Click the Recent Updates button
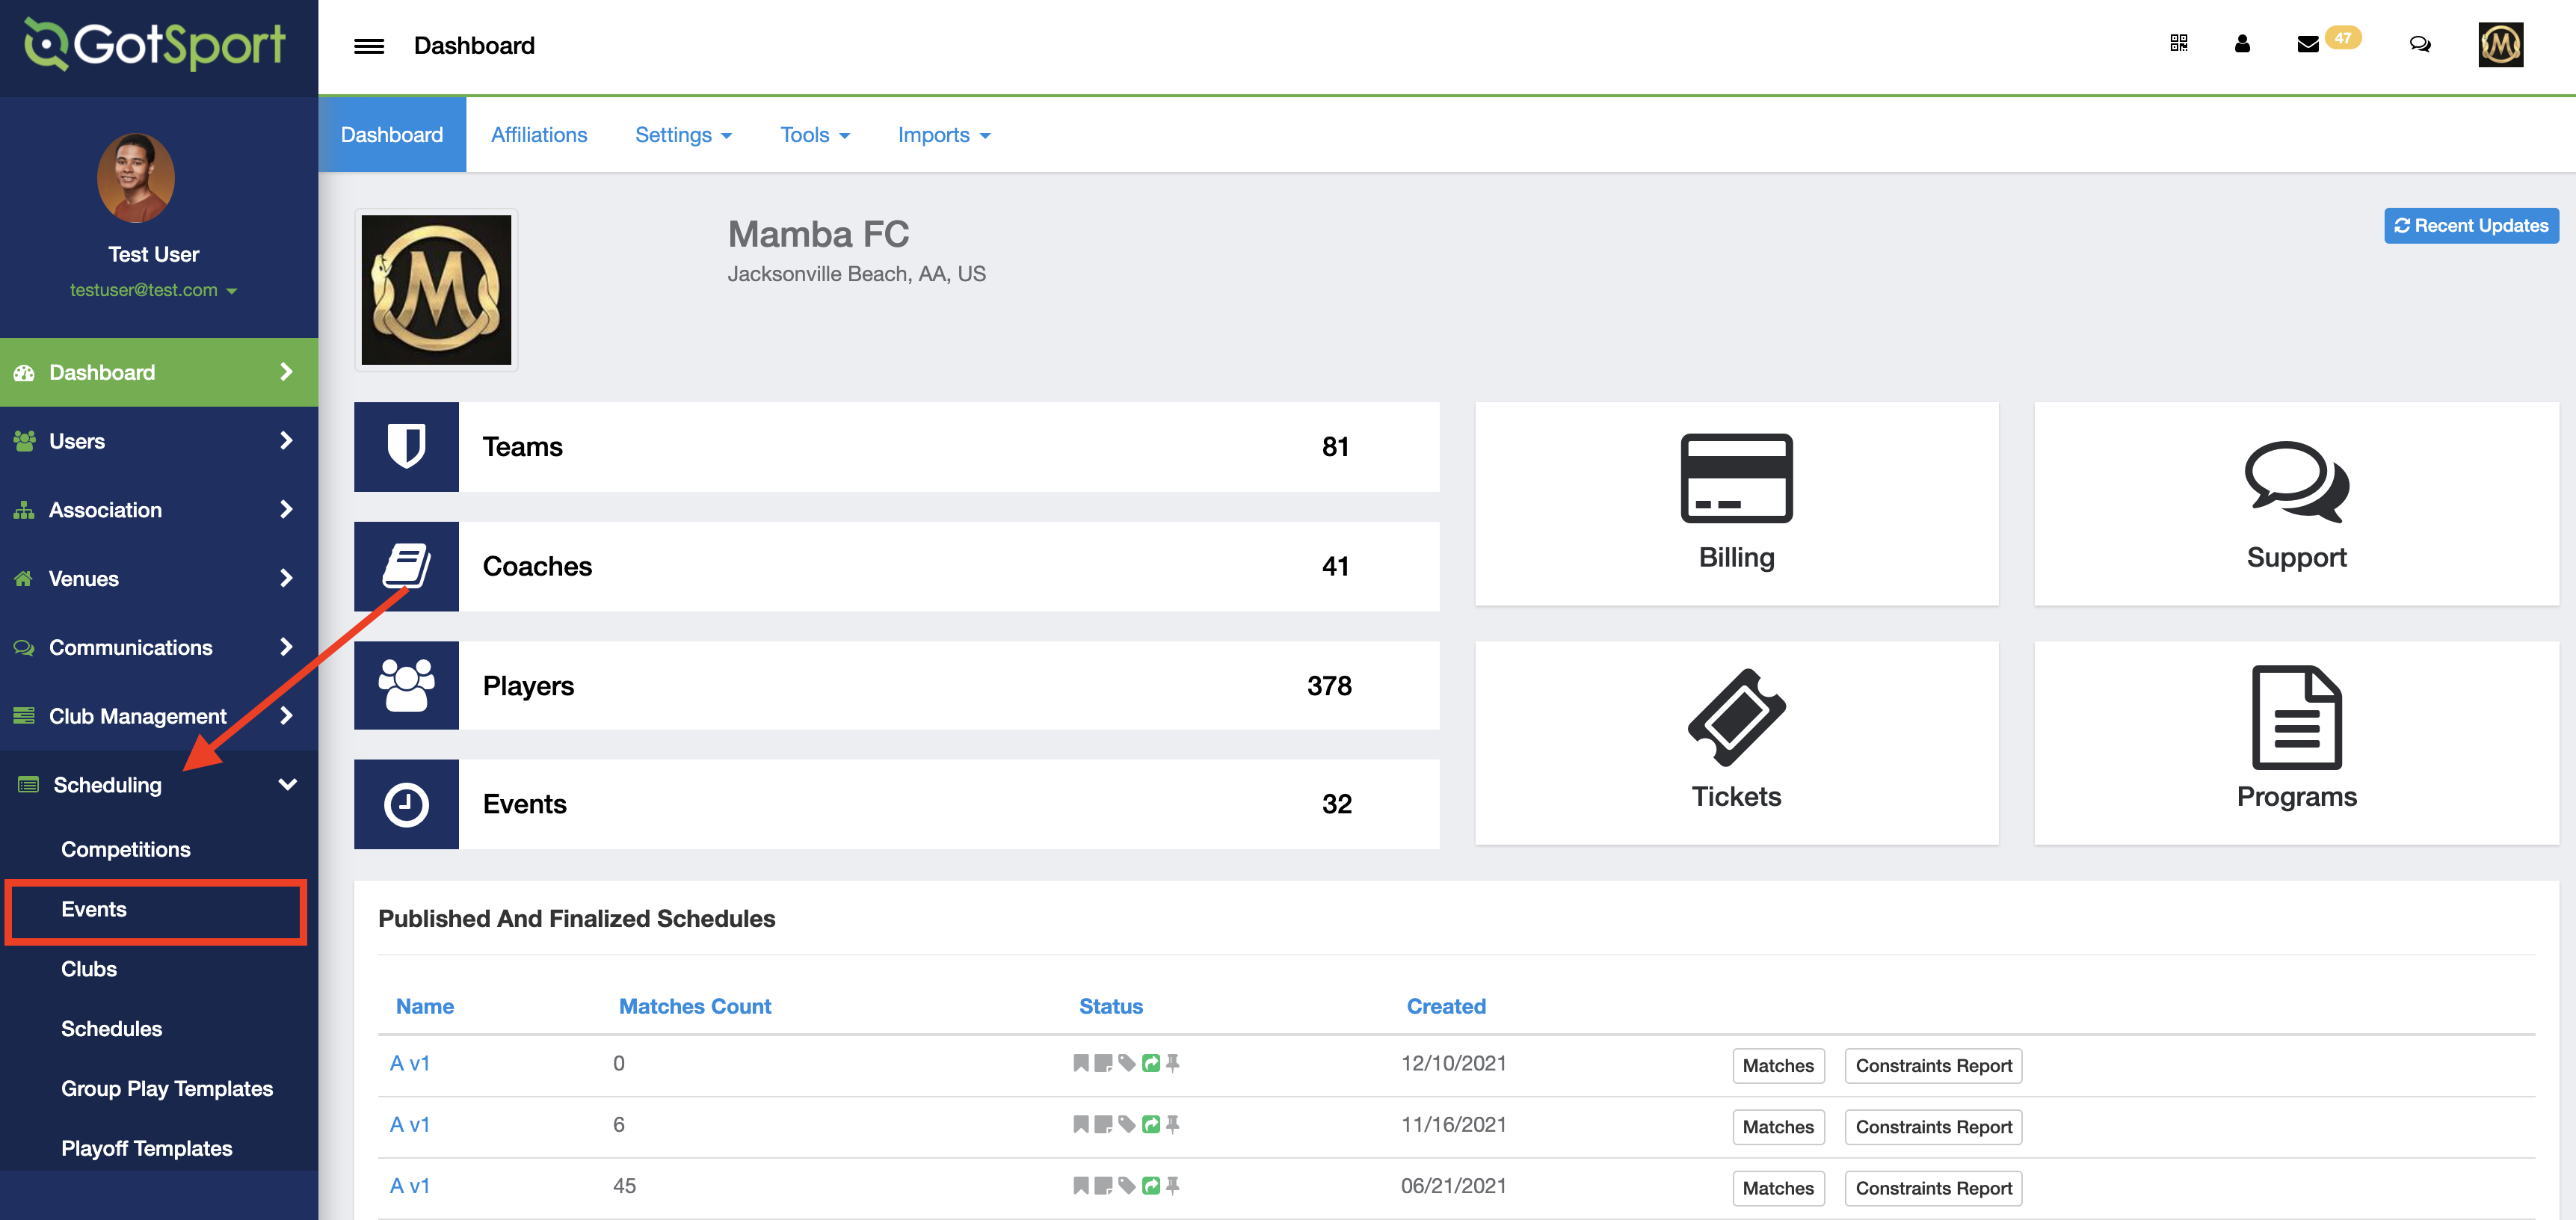This screenshot has height=1220, width=2576. pos(2471,226)
